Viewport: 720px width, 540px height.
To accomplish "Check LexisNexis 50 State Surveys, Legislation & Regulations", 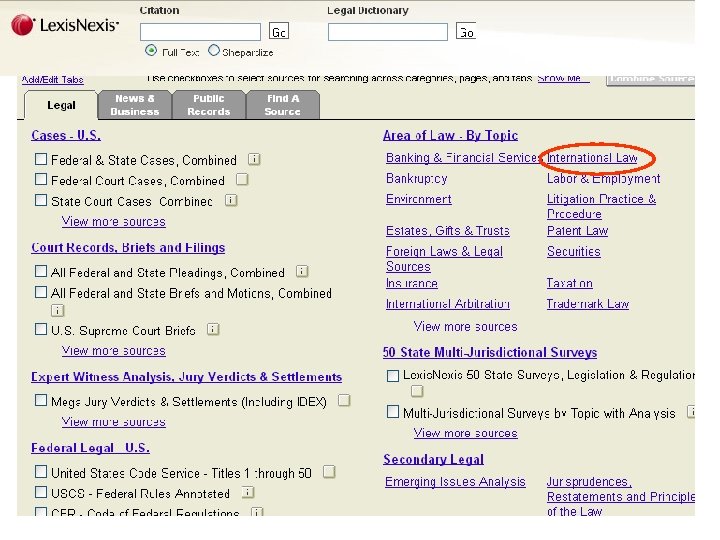I will [393, 376].
